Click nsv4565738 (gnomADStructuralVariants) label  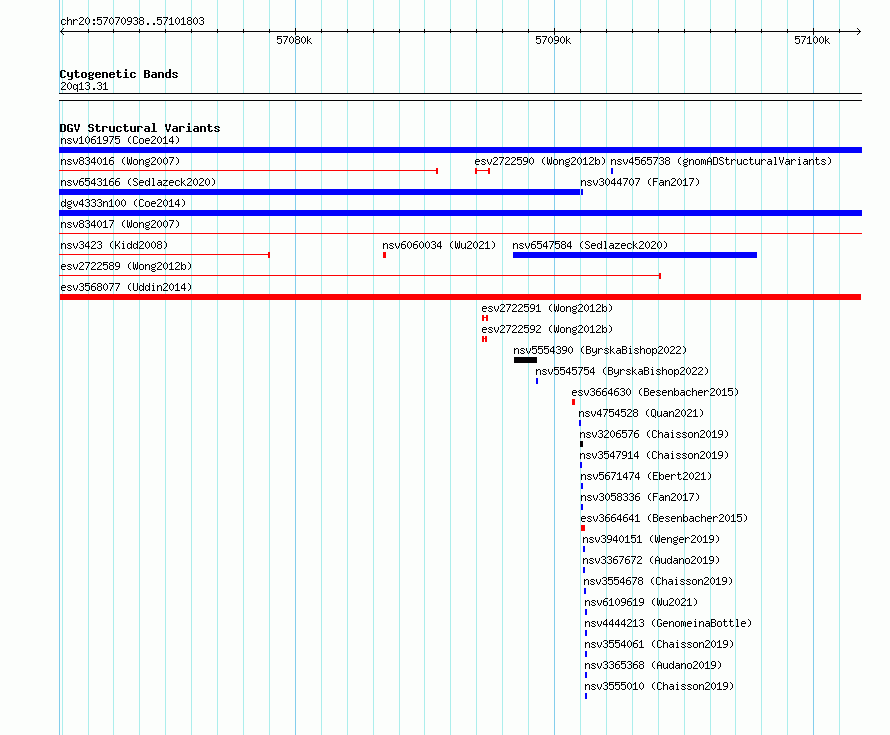(721, 161)
